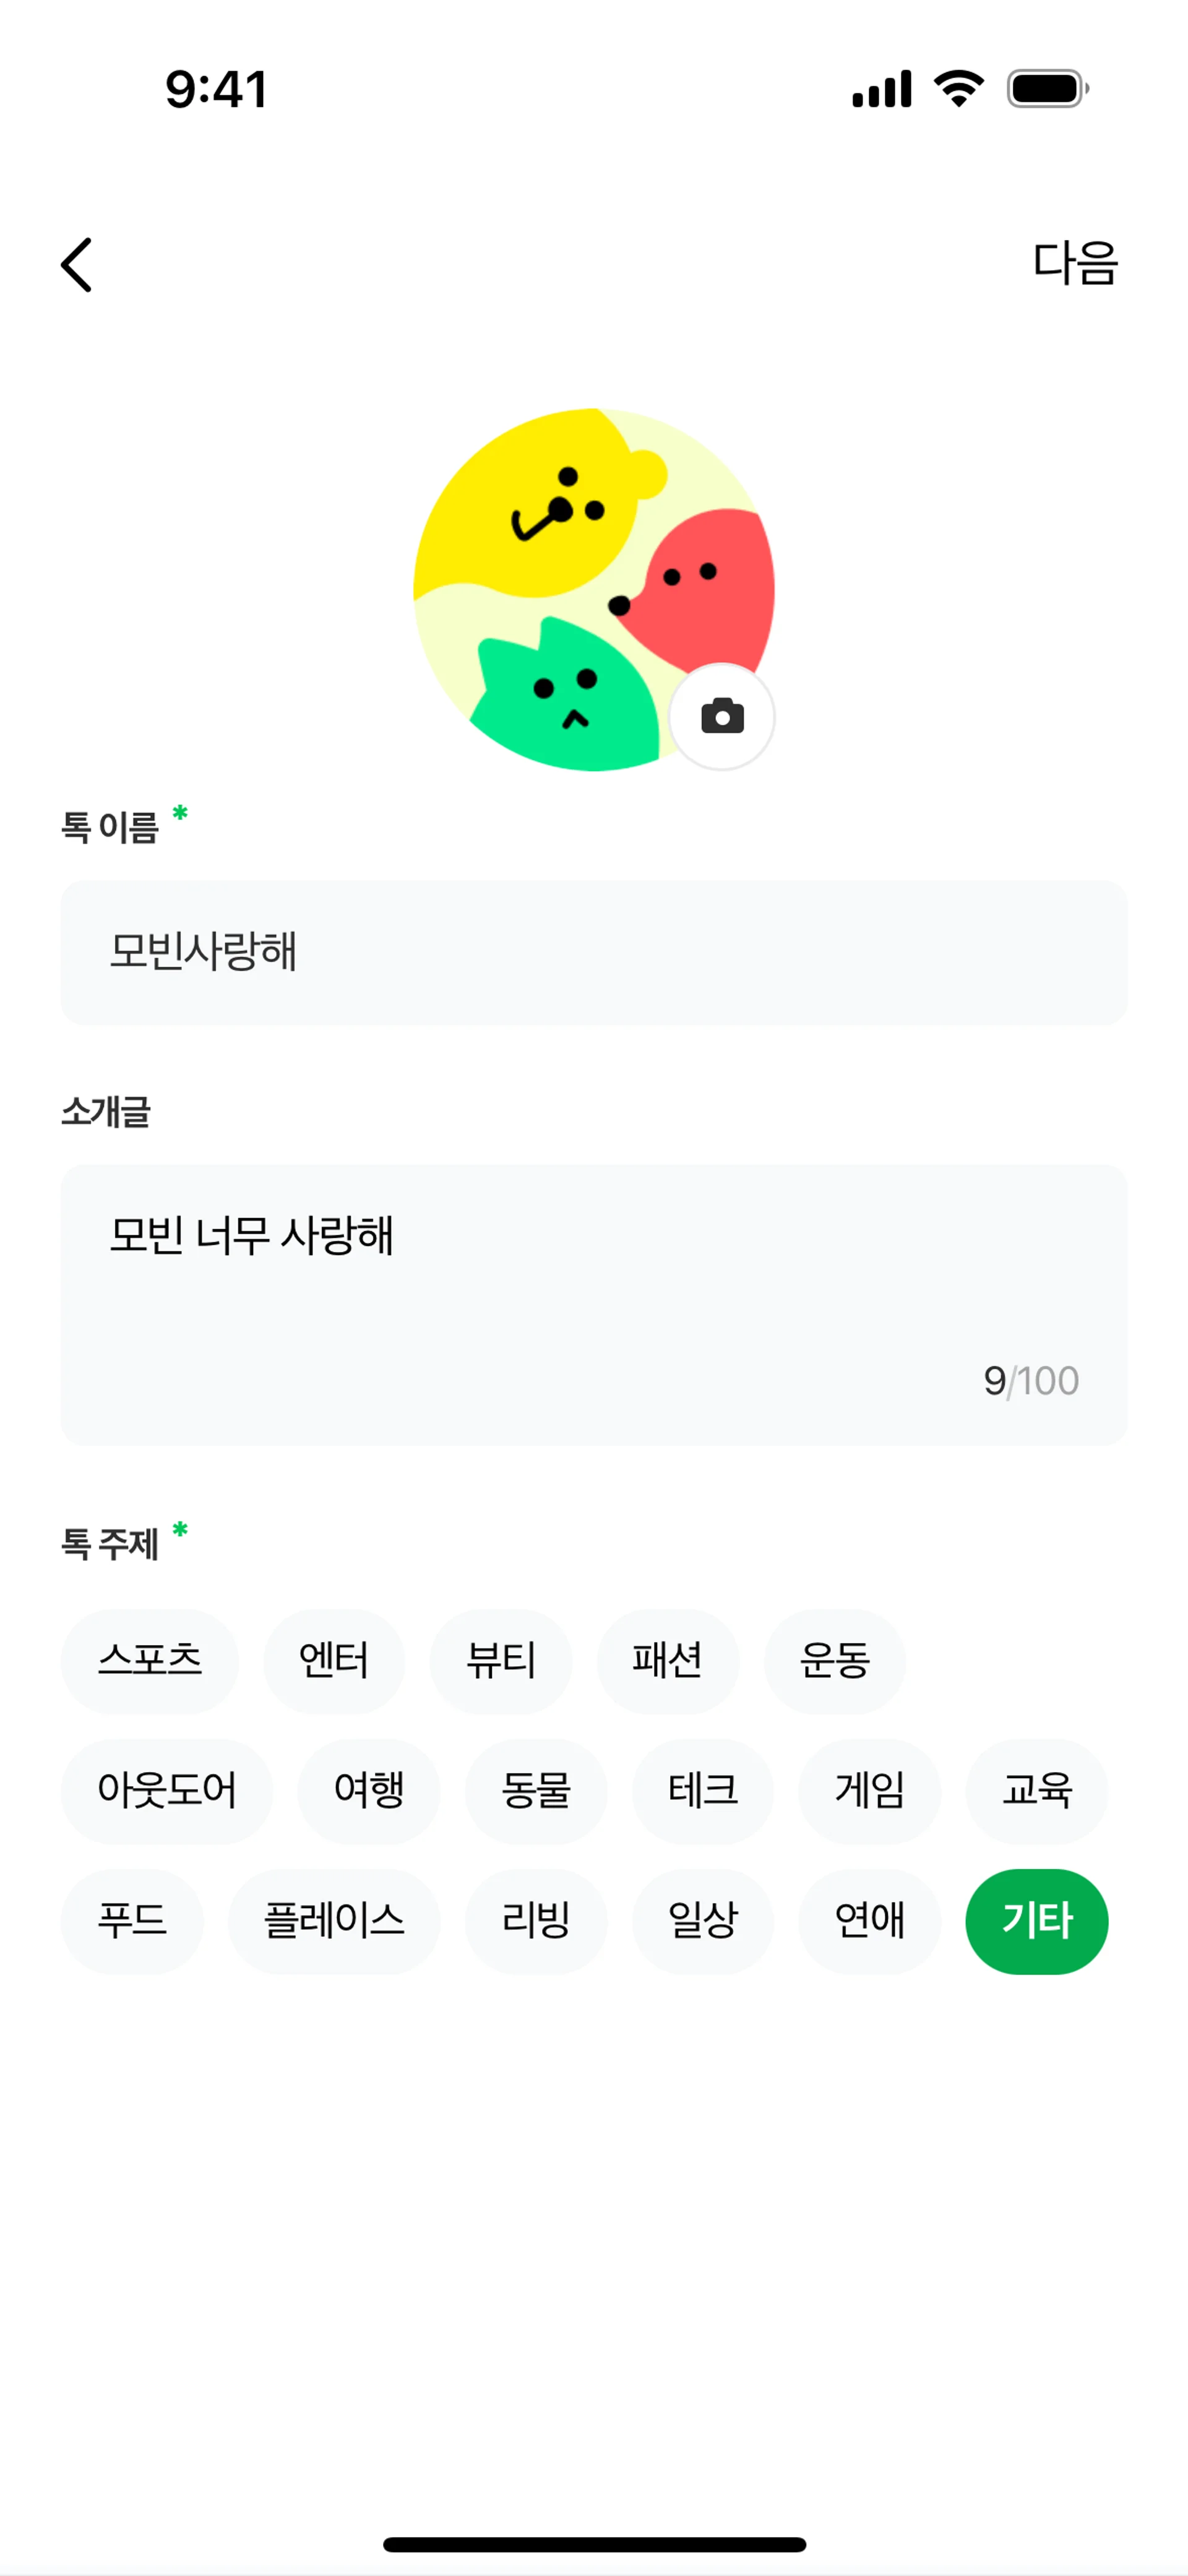
Task: Tap the cellular signal icon
Action: pyautogui.click(x=881, y=89)
